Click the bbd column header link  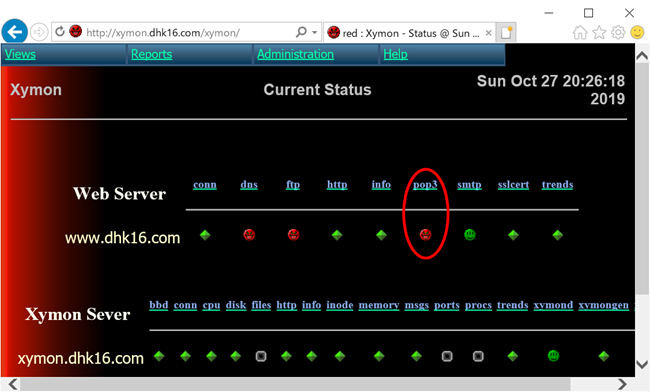[x=159, y=305]
